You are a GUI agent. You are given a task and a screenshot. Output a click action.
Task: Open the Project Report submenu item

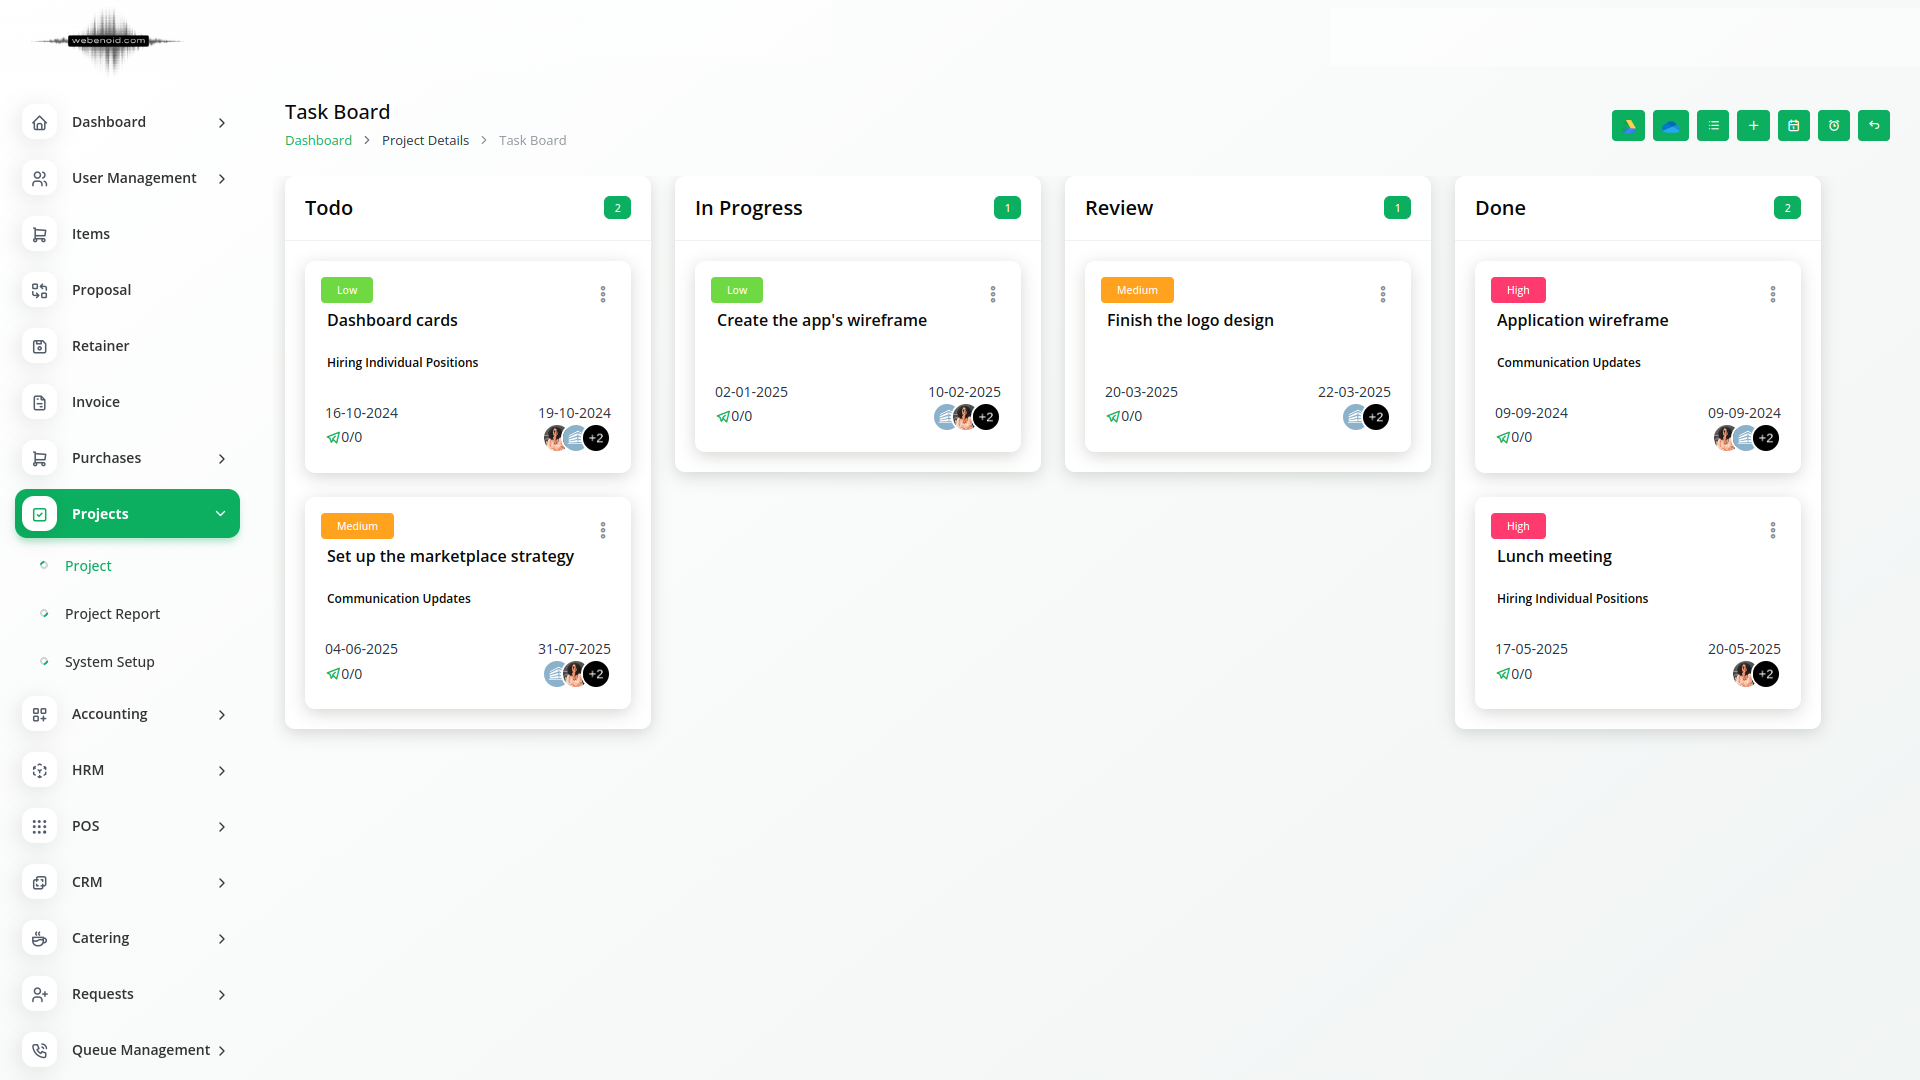pyautogui.click(x=112, y=614)
